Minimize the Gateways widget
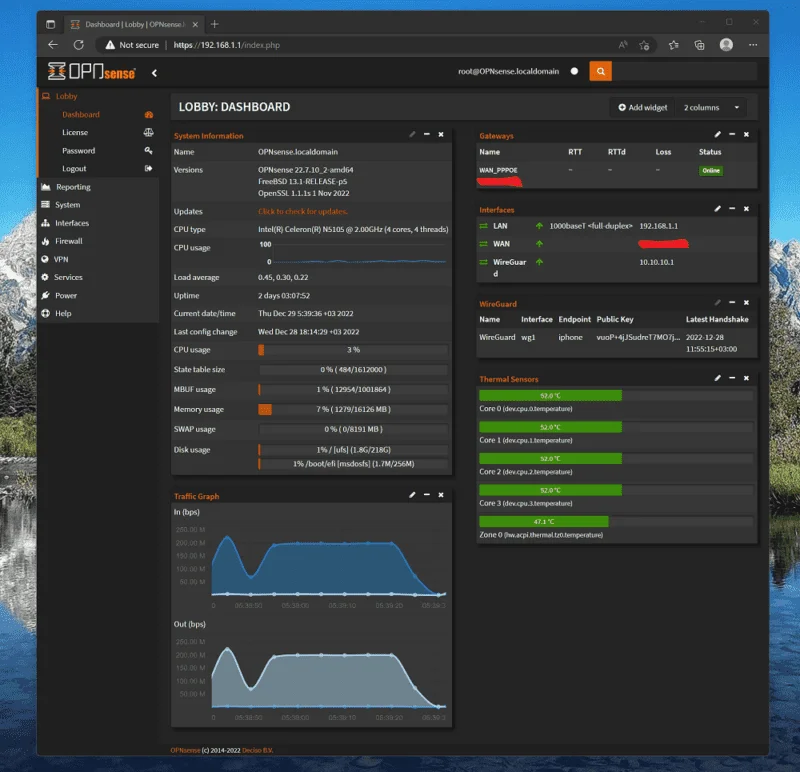The image size is (800, 772). [732, 135]
